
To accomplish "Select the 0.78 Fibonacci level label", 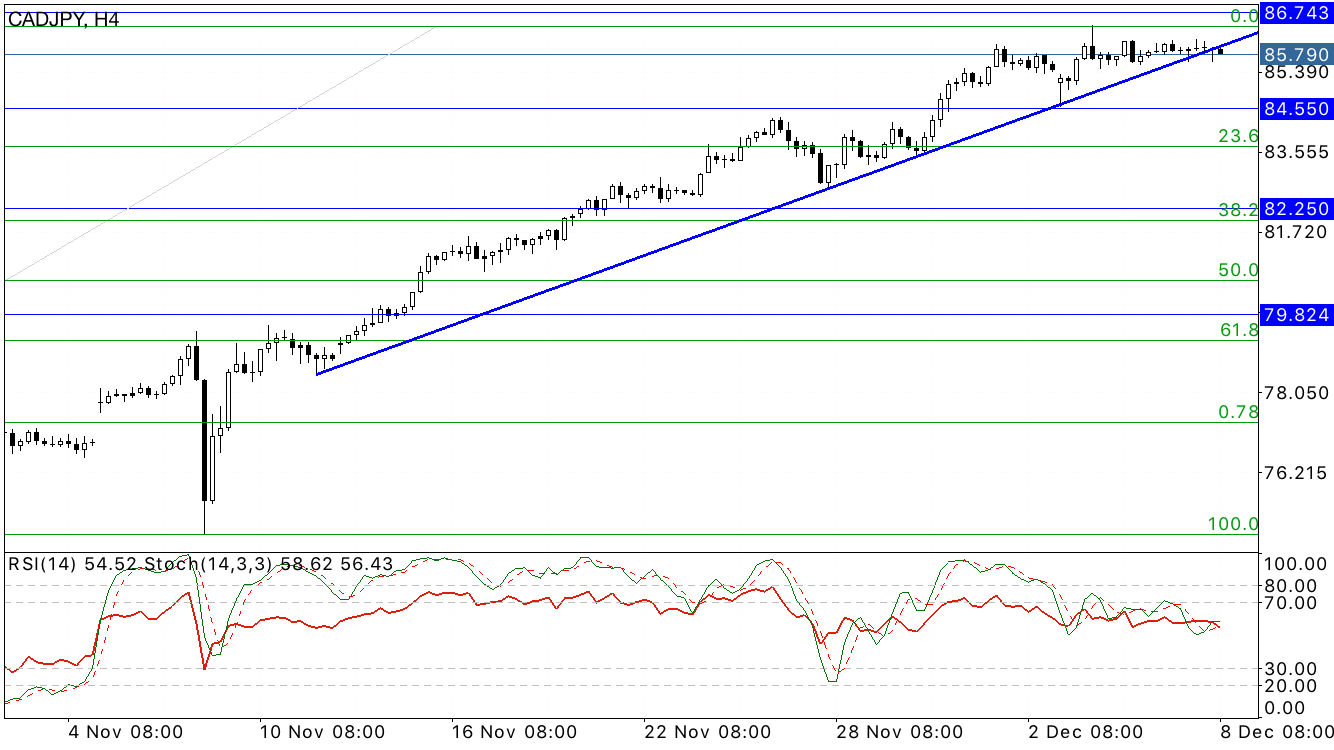I will tap(1237, 412).
